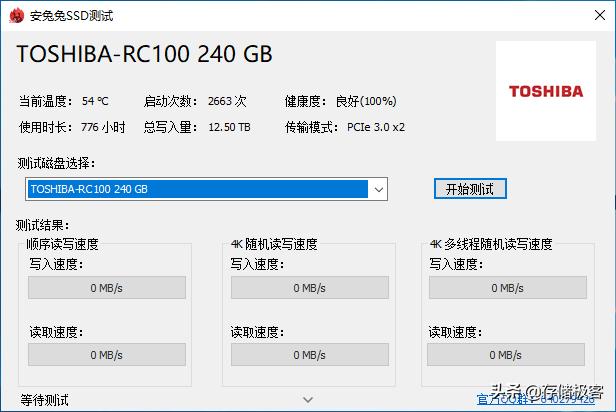Viewport: 616px width, 412px height.
Task: Click the TOSHIBA brand logo image
Action: click(546, 91)
